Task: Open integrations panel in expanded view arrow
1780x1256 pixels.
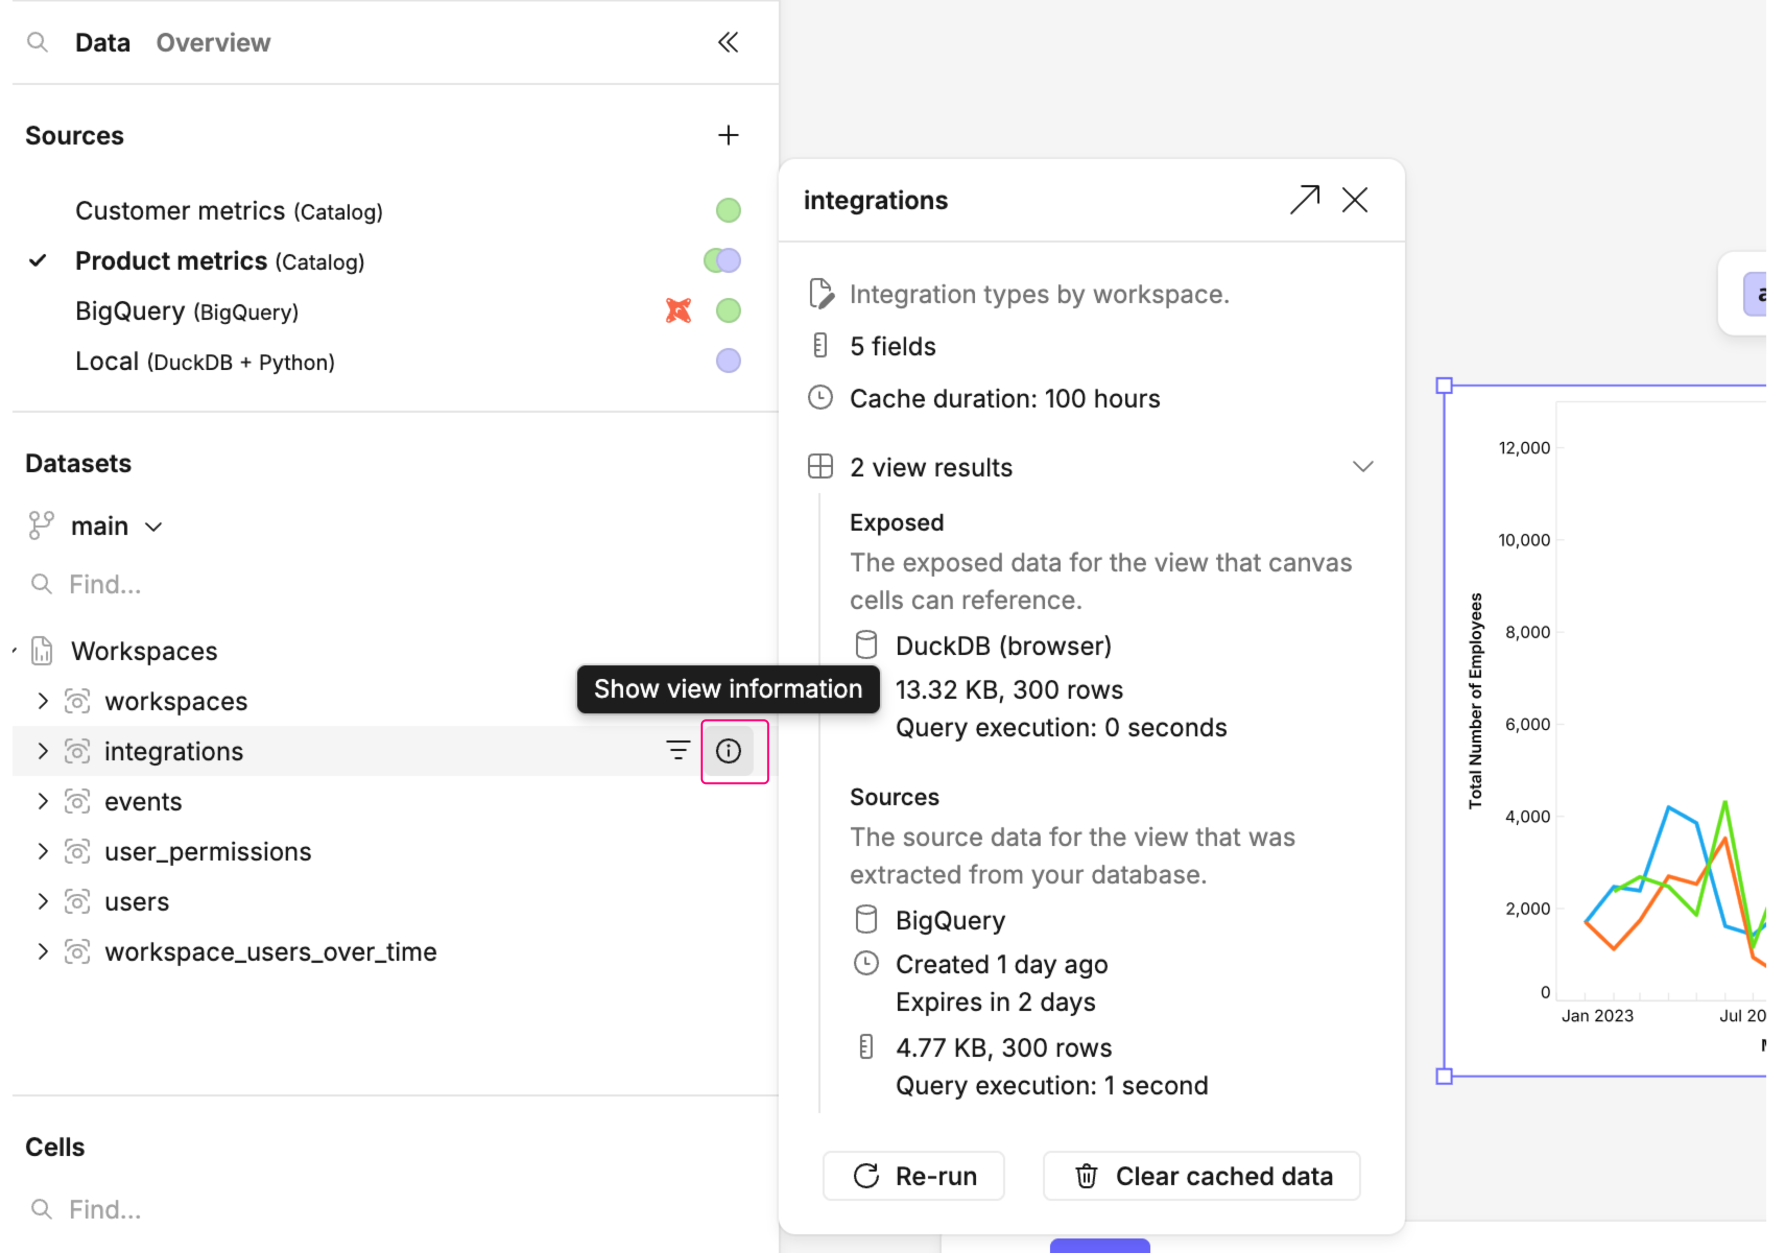Action: click(1304, 200)
